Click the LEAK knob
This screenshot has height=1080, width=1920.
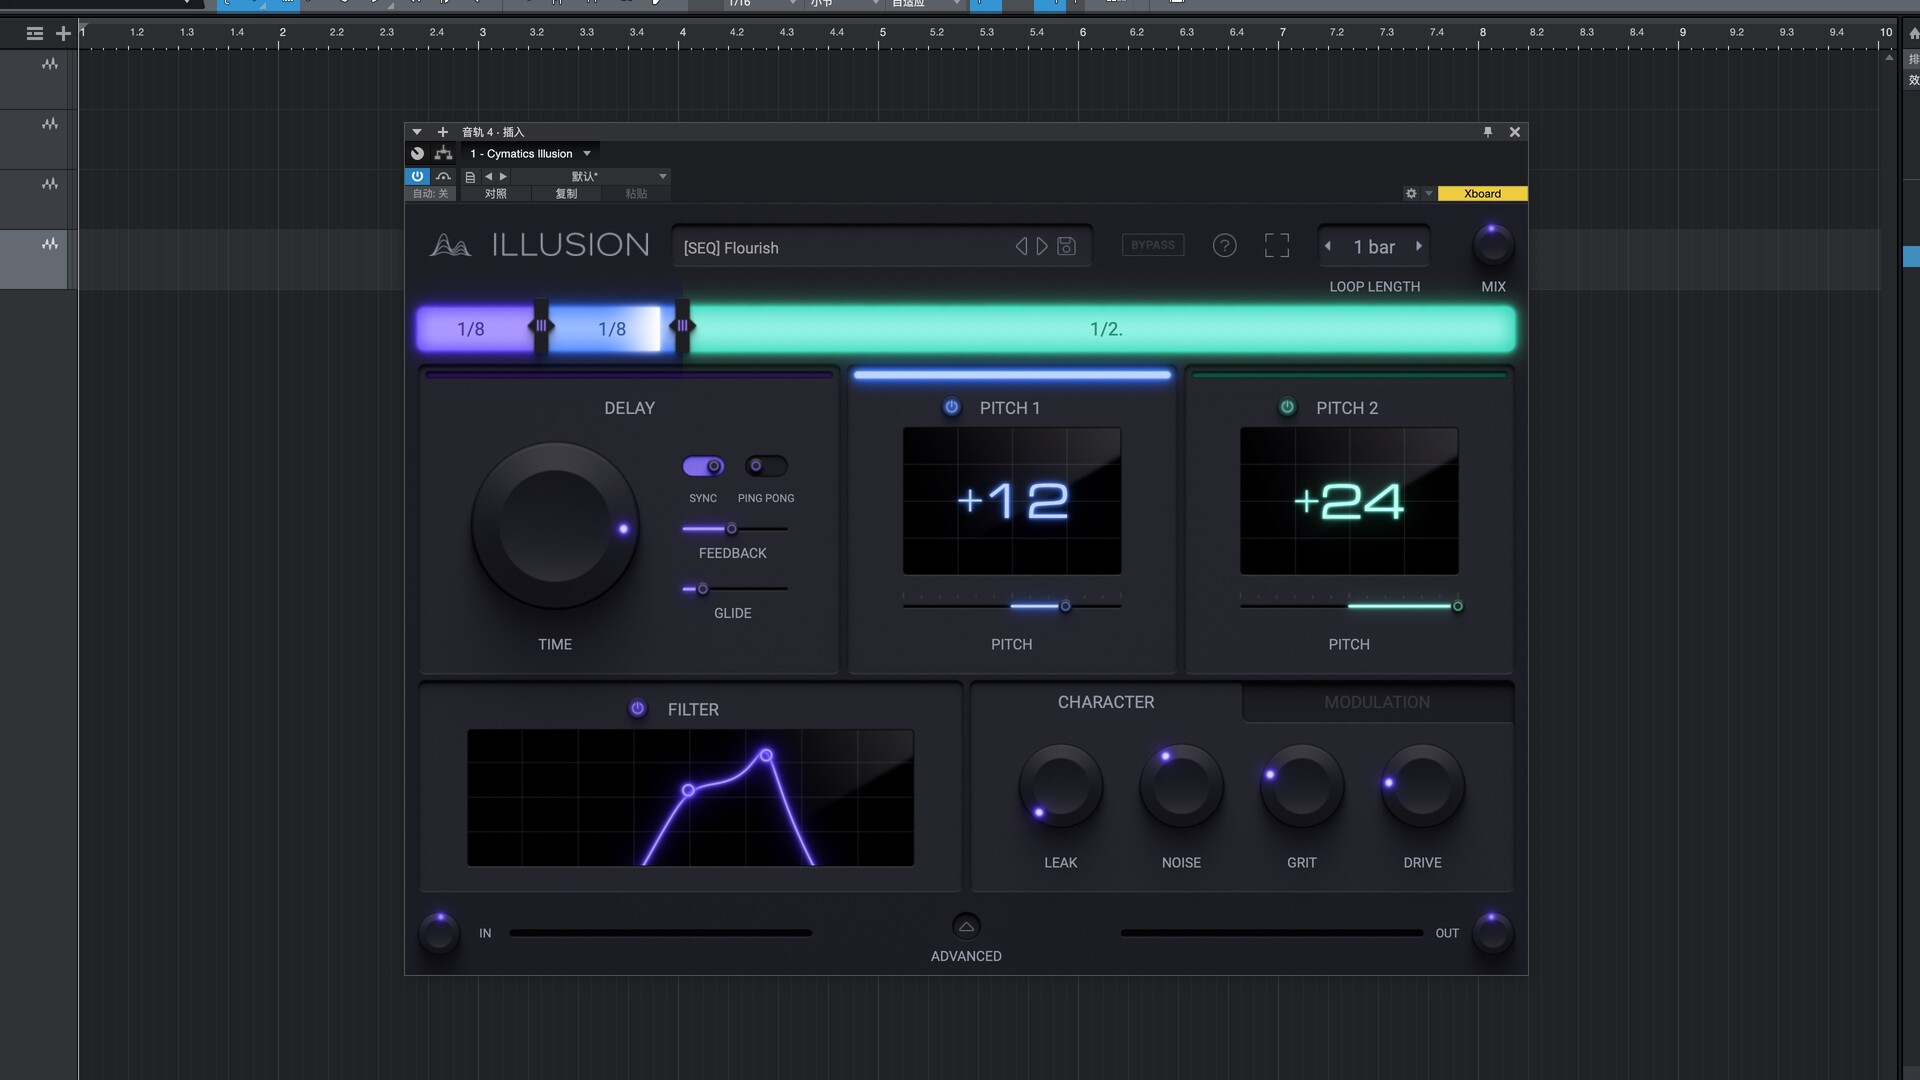pyautogui.click(x=1061, y=786)
